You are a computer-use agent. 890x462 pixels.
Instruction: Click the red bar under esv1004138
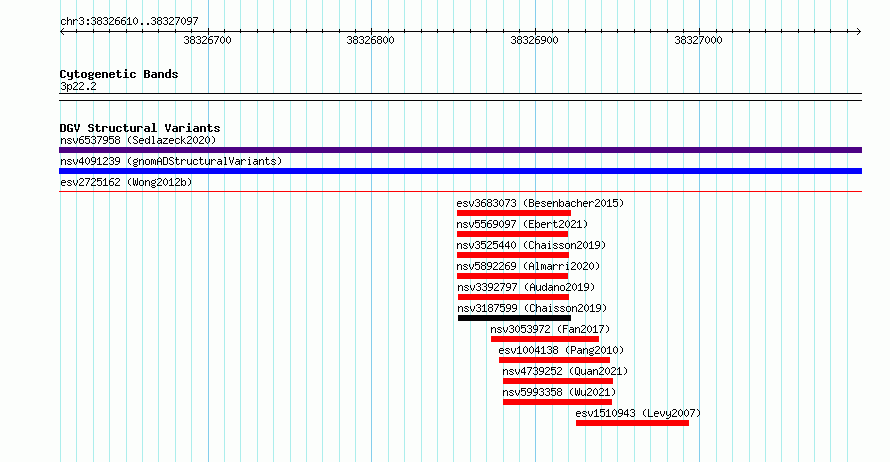pos(555,360)
